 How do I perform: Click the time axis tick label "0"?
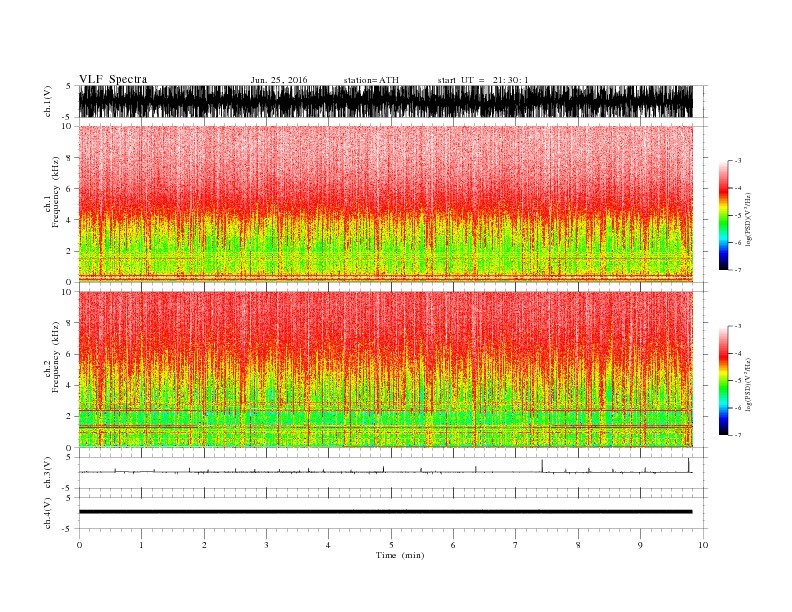79,545
